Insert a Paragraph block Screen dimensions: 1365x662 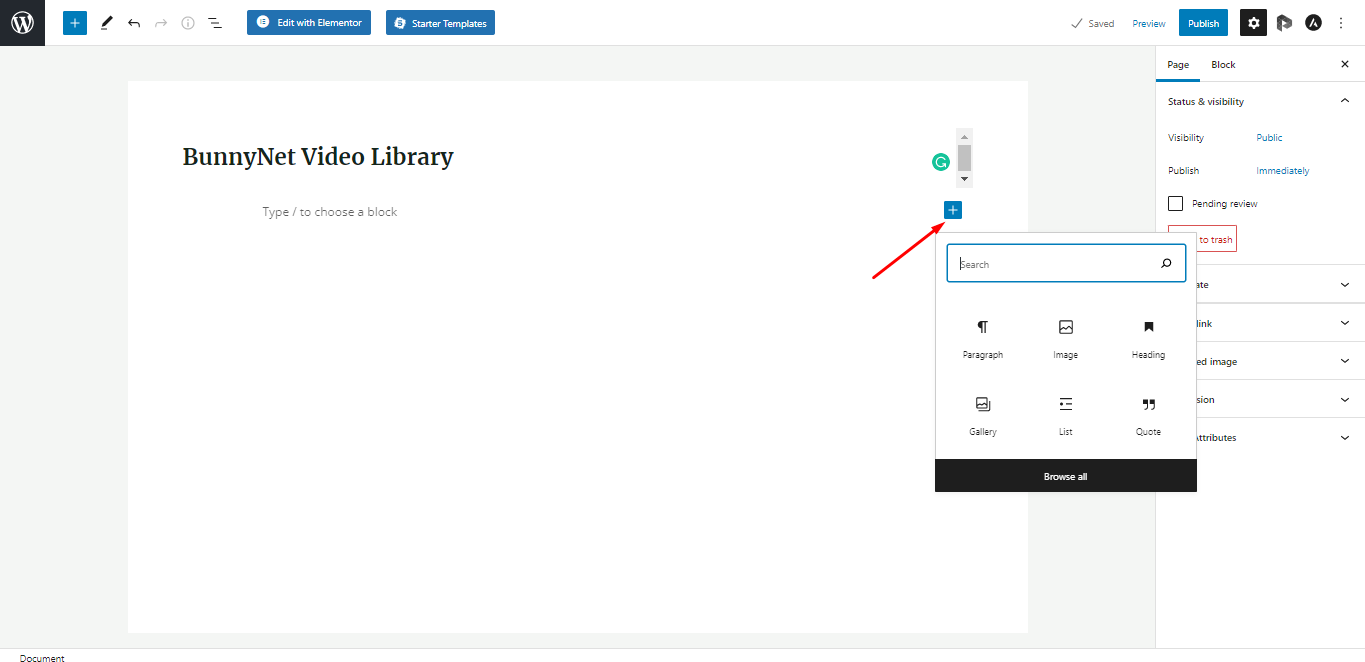click(983, 340)
